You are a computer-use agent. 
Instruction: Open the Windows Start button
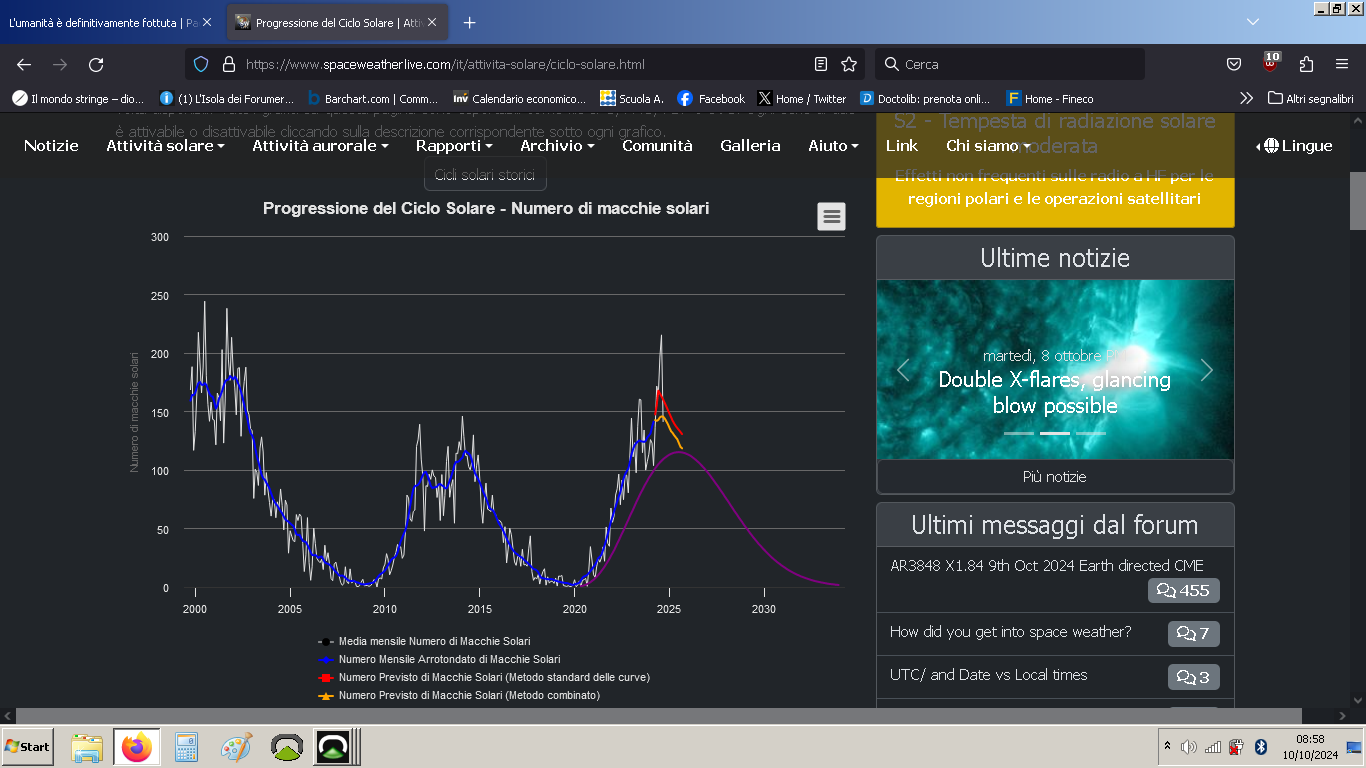click(28, 747)
